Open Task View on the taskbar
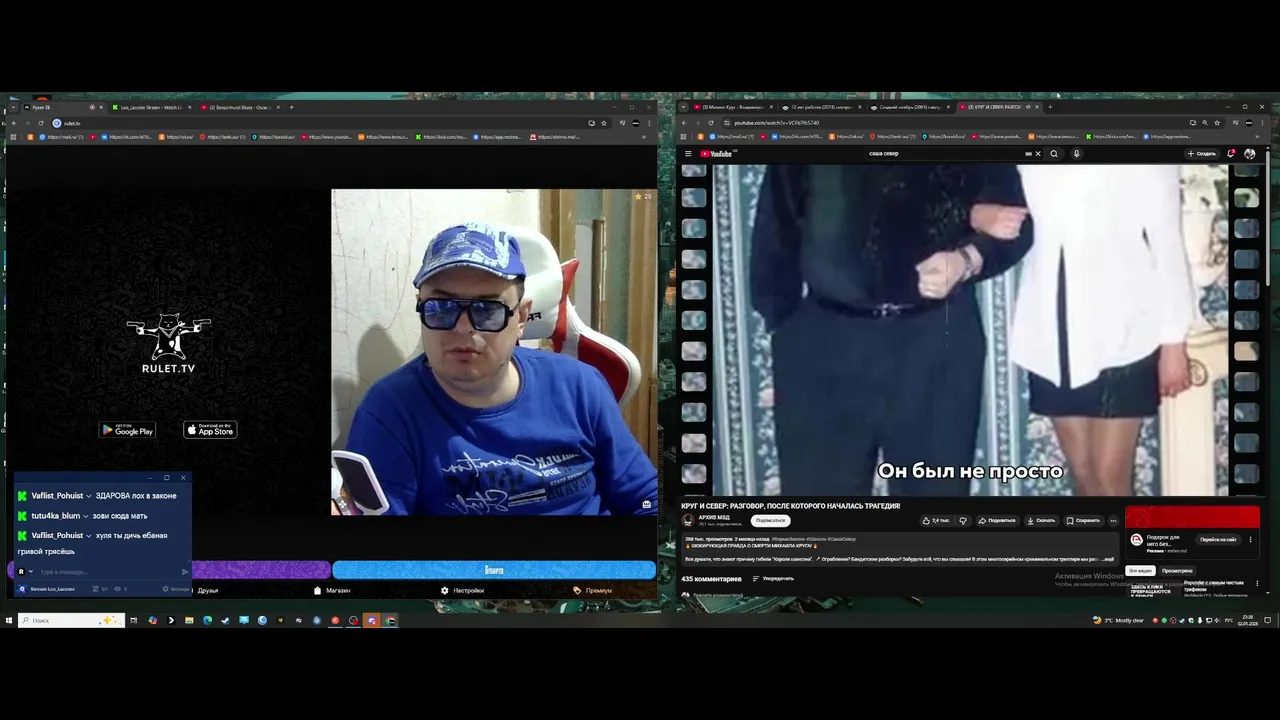 tap(133, 620)
